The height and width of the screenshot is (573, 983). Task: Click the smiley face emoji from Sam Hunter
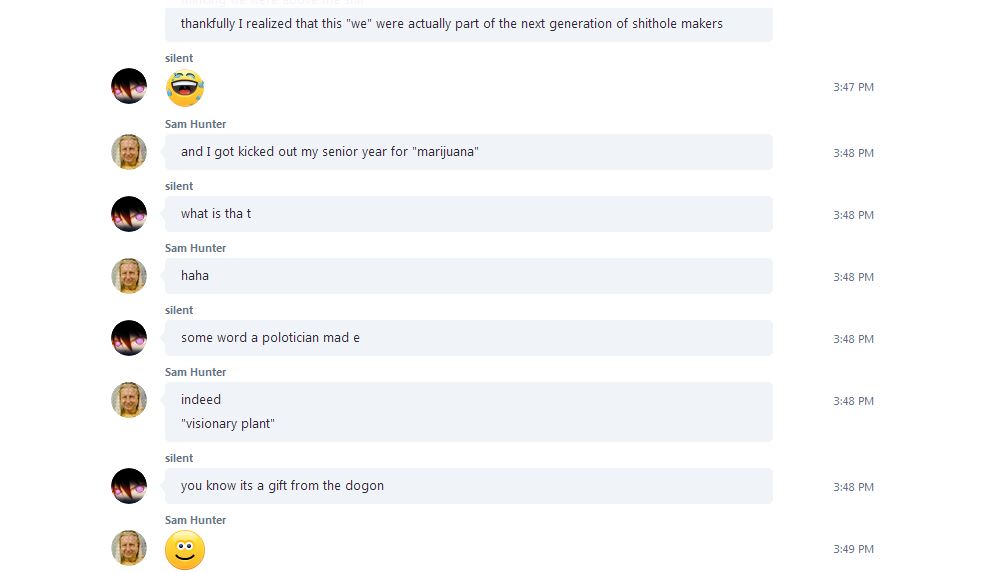[185, 550]
